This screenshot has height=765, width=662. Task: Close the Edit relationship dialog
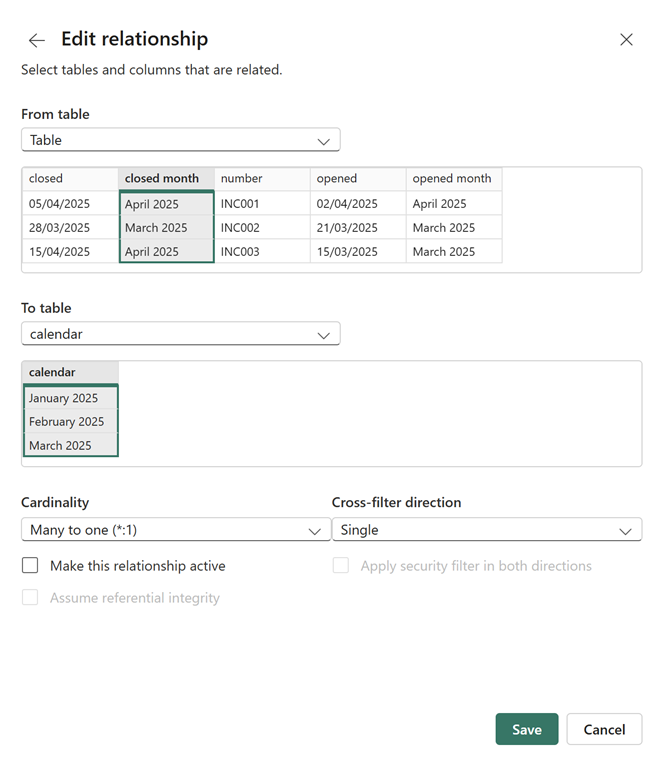coord(626,40)
